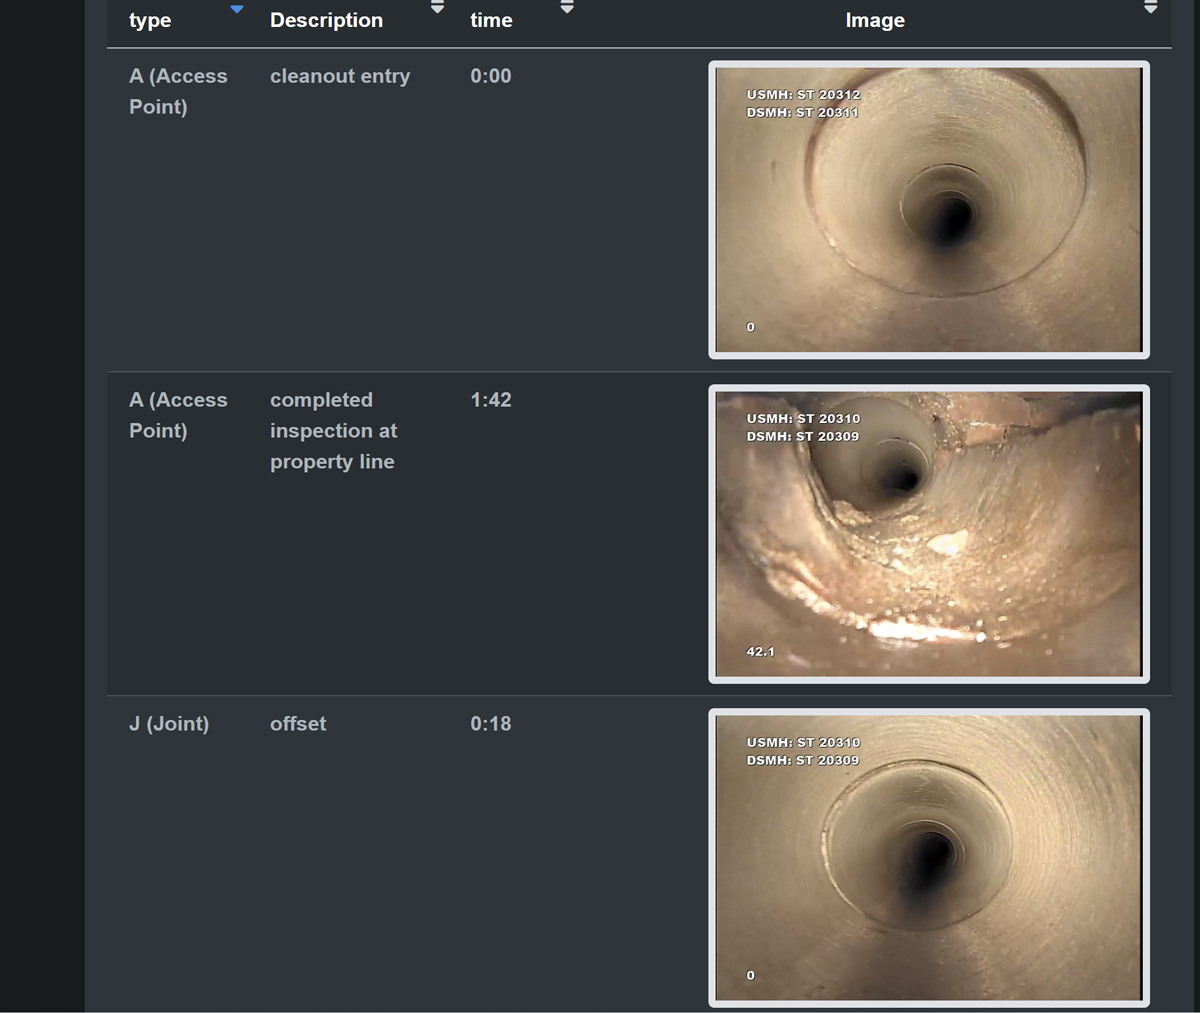Open the property line inspection thumbnail
Viewport: 1200px width, 1013px height.
pos(929,534)
